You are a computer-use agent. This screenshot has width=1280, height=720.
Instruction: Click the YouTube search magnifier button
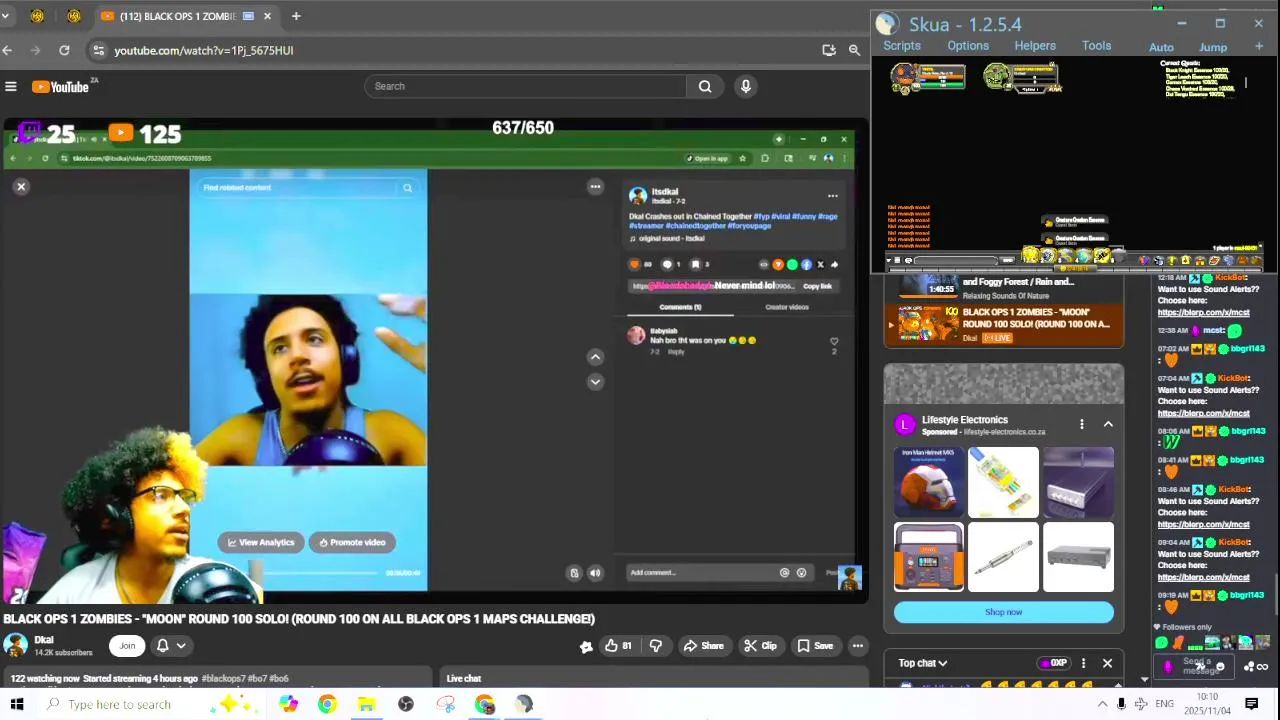[705, 86]
